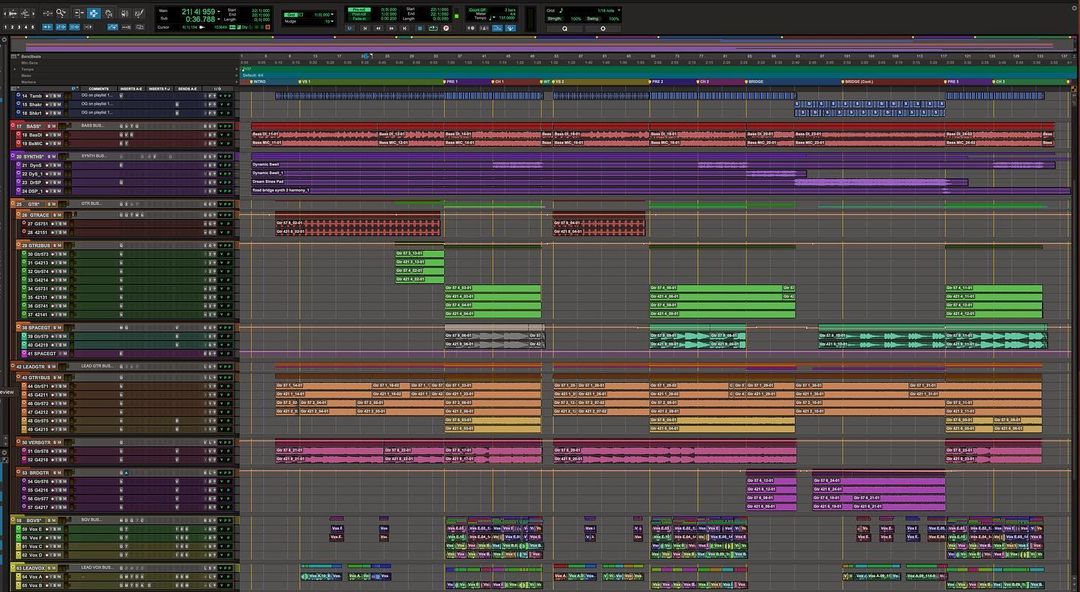The image size is (1080, 592).
Task: Select the Selector tool in the toolbar
Action: [x=93, y=13]
